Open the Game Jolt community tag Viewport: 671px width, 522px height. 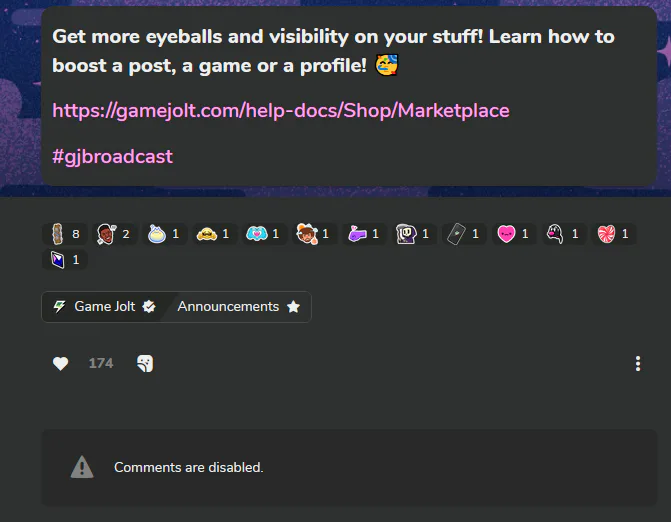pos(104,307)
